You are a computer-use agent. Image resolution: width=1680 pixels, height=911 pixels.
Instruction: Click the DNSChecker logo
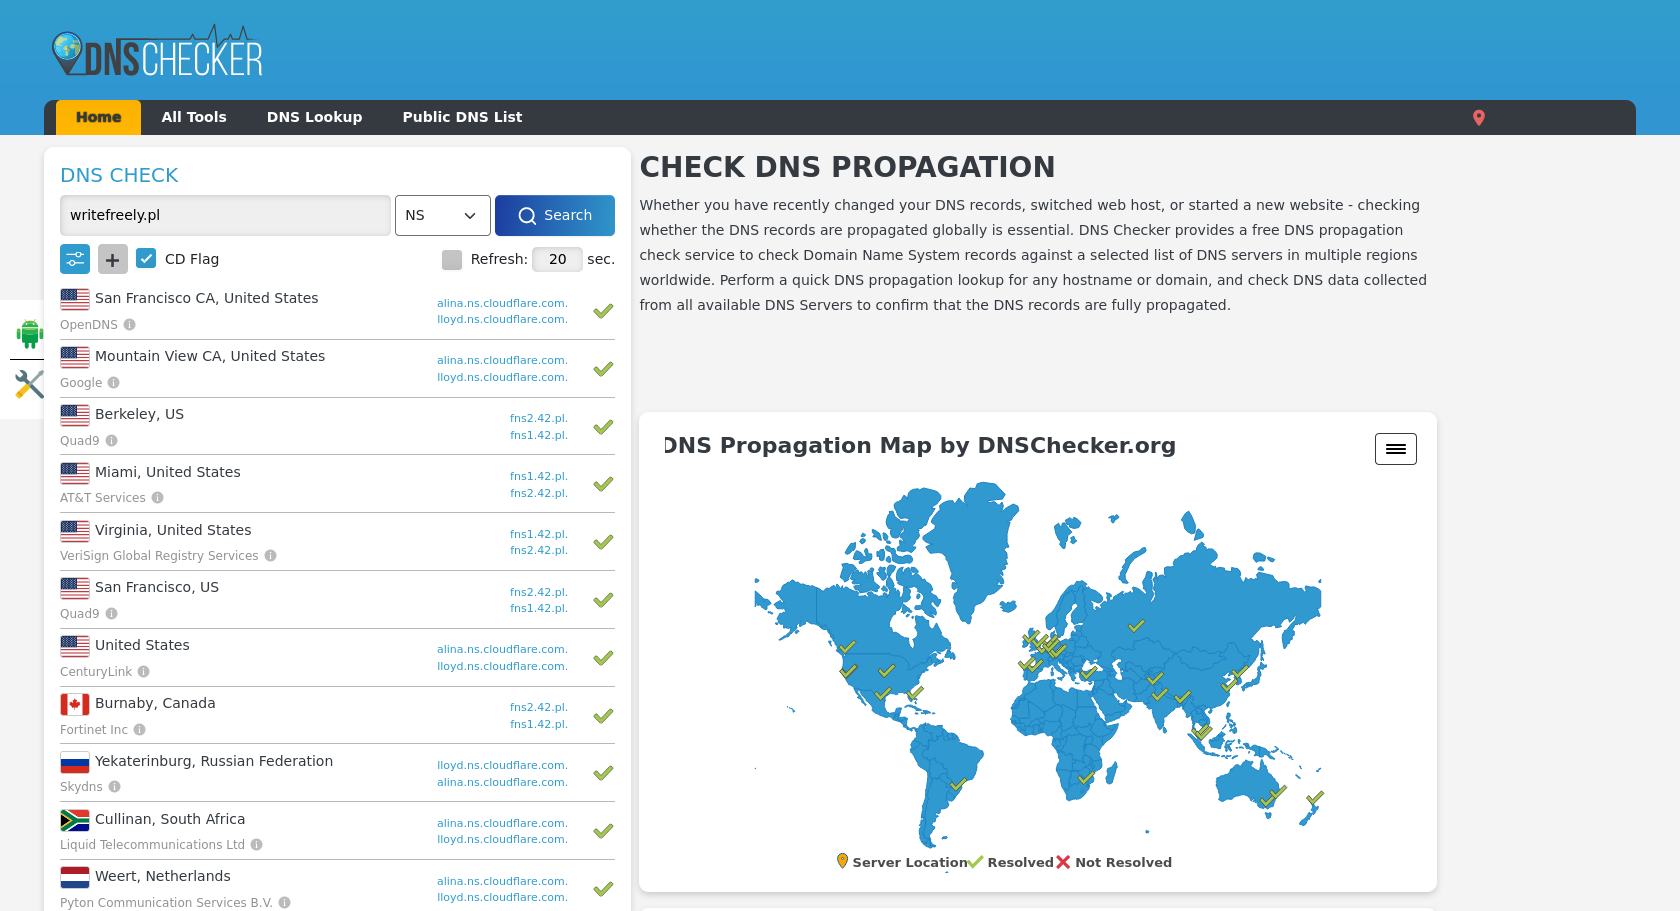point(157,53)
